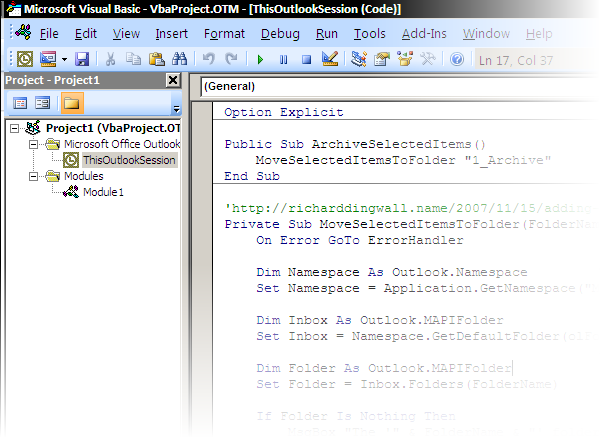The height and width of the screenshot is (438, 600).
Task: Click the Break pause icon
Action: click(x=284, y=60)
